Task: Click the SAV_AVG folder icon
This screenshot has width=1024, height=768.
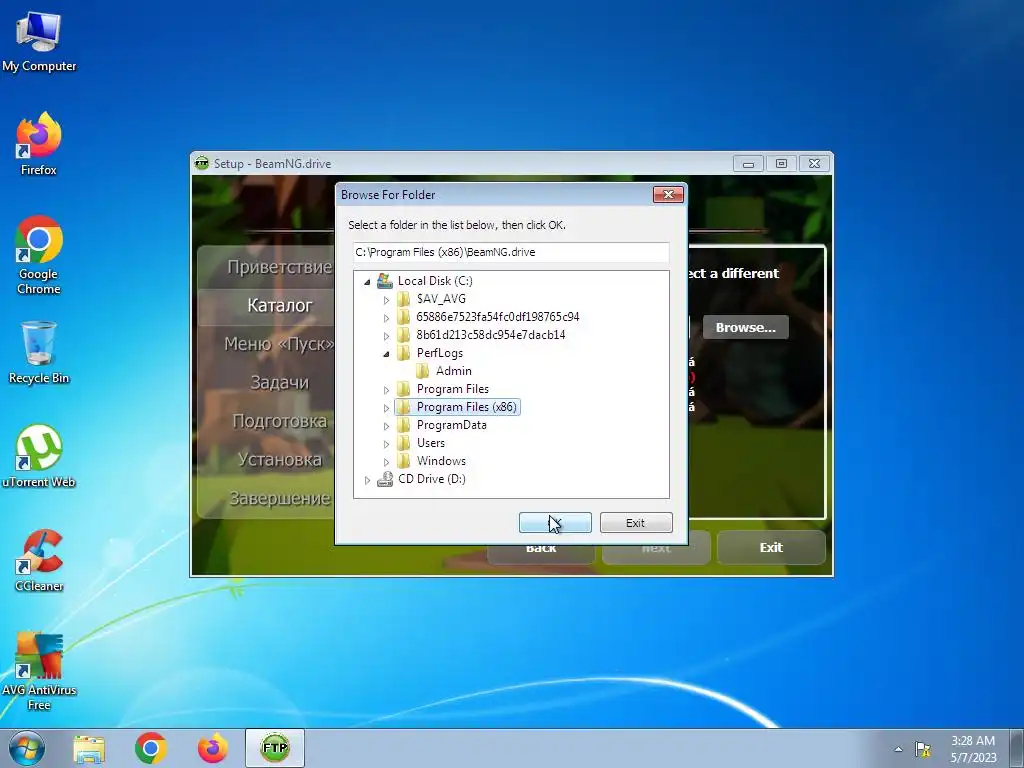Action: point(404,299)
